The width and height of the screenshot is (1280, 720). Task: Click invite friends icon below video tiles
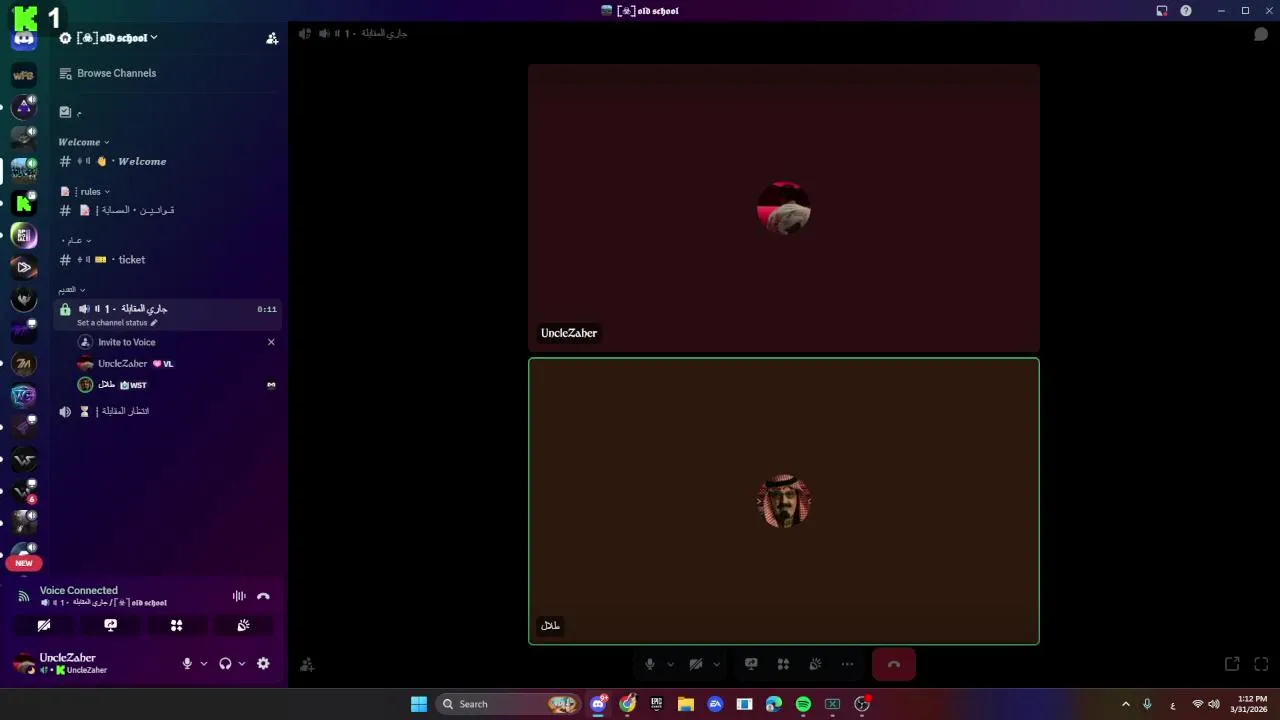[x=307, y=664]
